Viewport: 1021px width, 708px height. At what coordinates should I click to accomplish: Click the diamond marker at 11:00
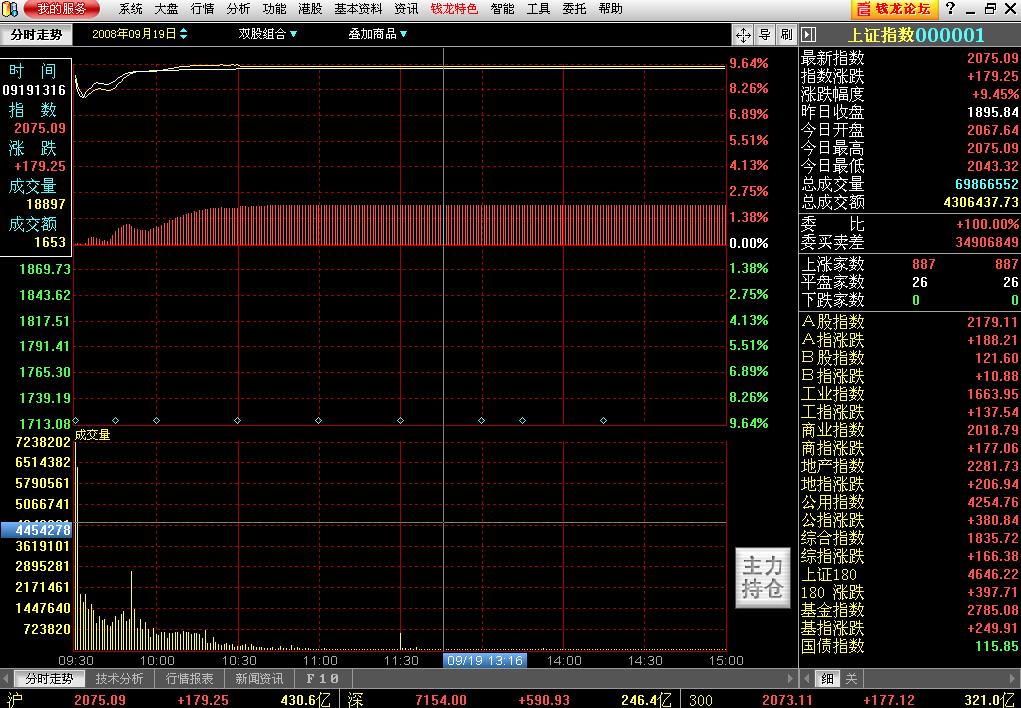(x=318, y=421)
